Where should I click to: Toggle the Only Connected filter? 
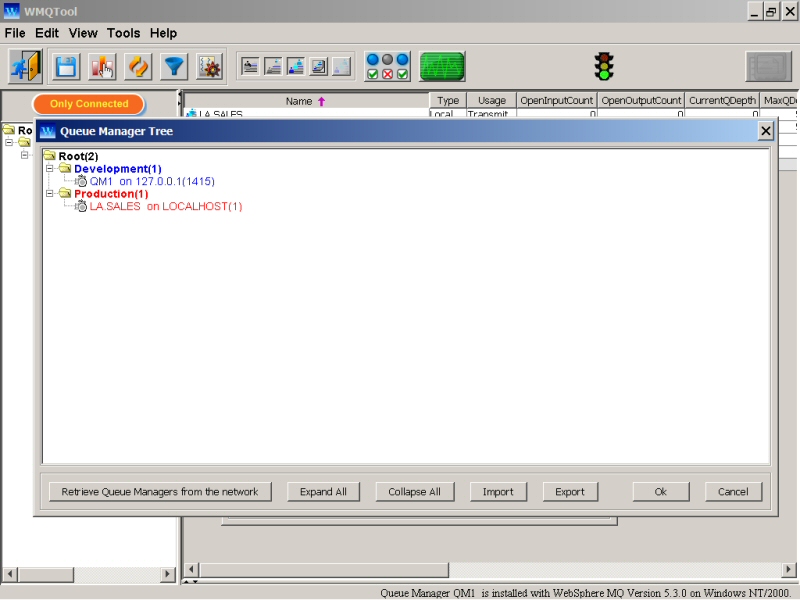click(x=89, y=104)
